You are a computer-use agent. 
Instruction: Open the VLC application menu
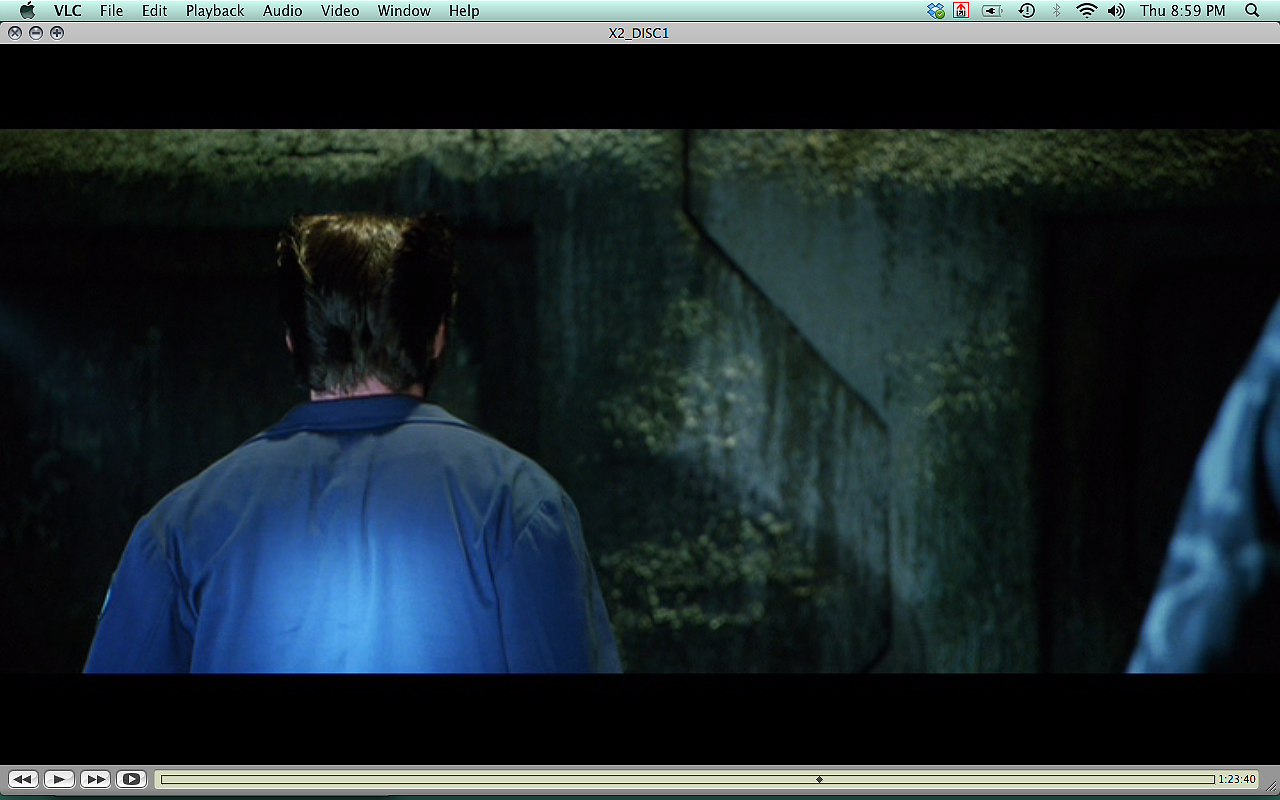[68, 10]
